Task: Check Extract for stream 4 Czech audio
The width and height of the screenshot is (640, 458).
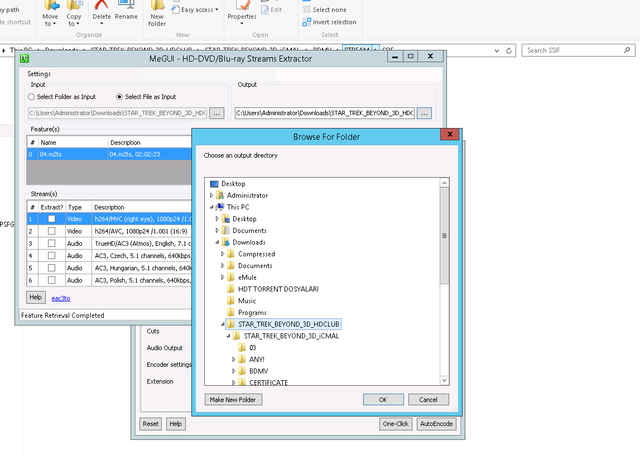Action: pos(51,256)
